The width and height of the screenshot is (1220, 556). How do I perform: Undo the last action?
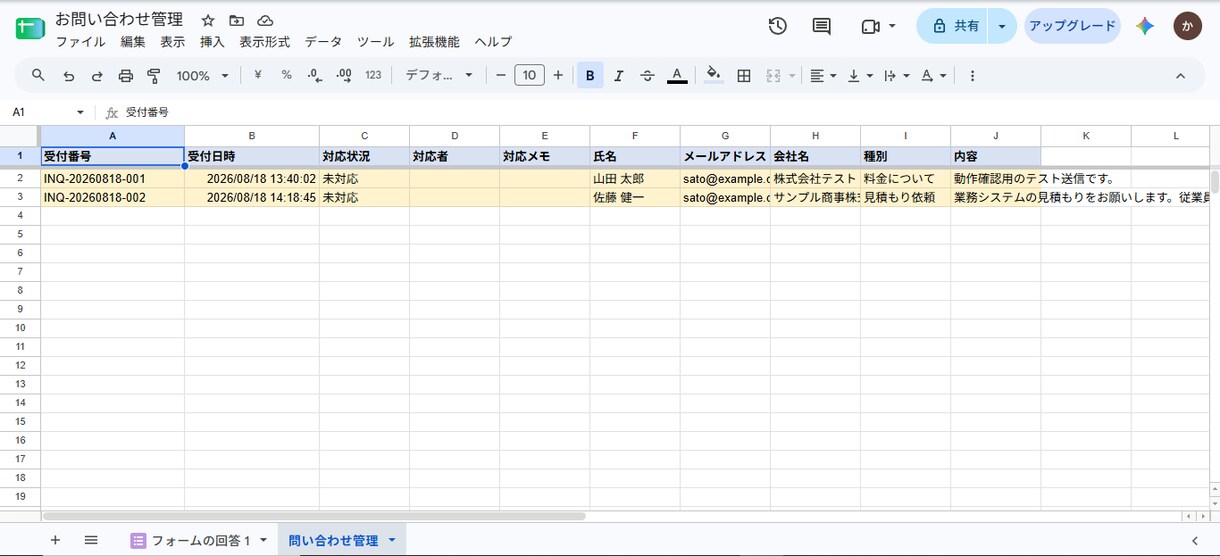coord(68,75)
